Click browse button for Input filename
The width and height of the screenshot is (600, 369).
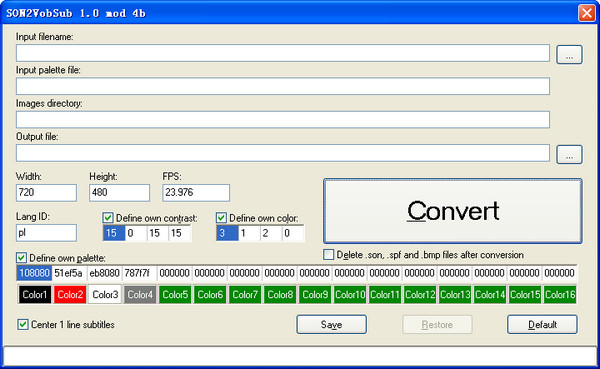569,54
